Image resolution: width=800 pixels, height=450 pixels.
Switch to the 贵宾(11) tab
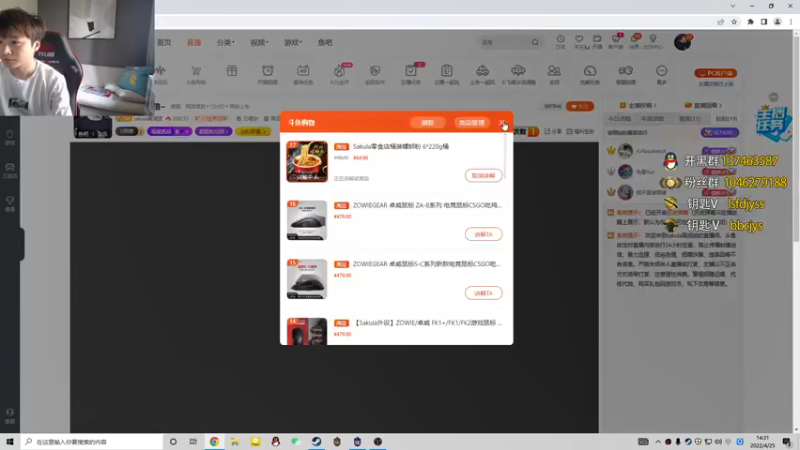690,119
